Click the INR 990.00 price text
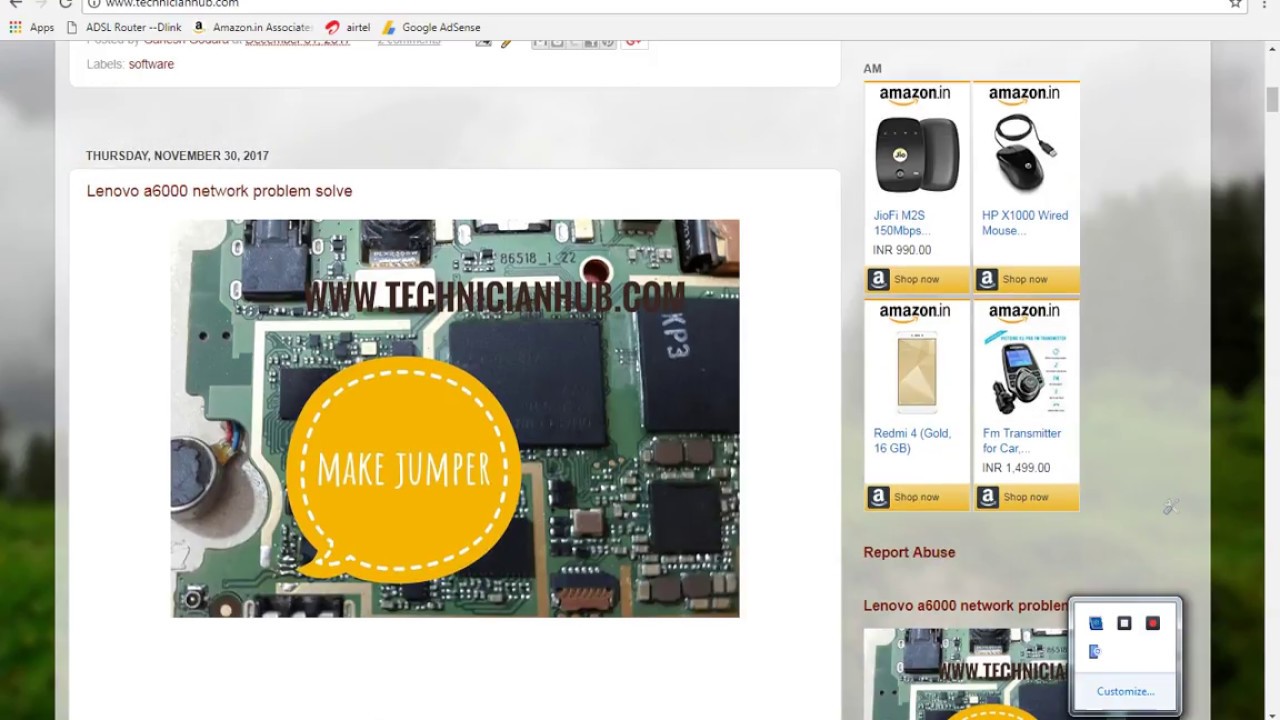The width and height of the screenshot is (1280, 720). (x=902, y=250)
